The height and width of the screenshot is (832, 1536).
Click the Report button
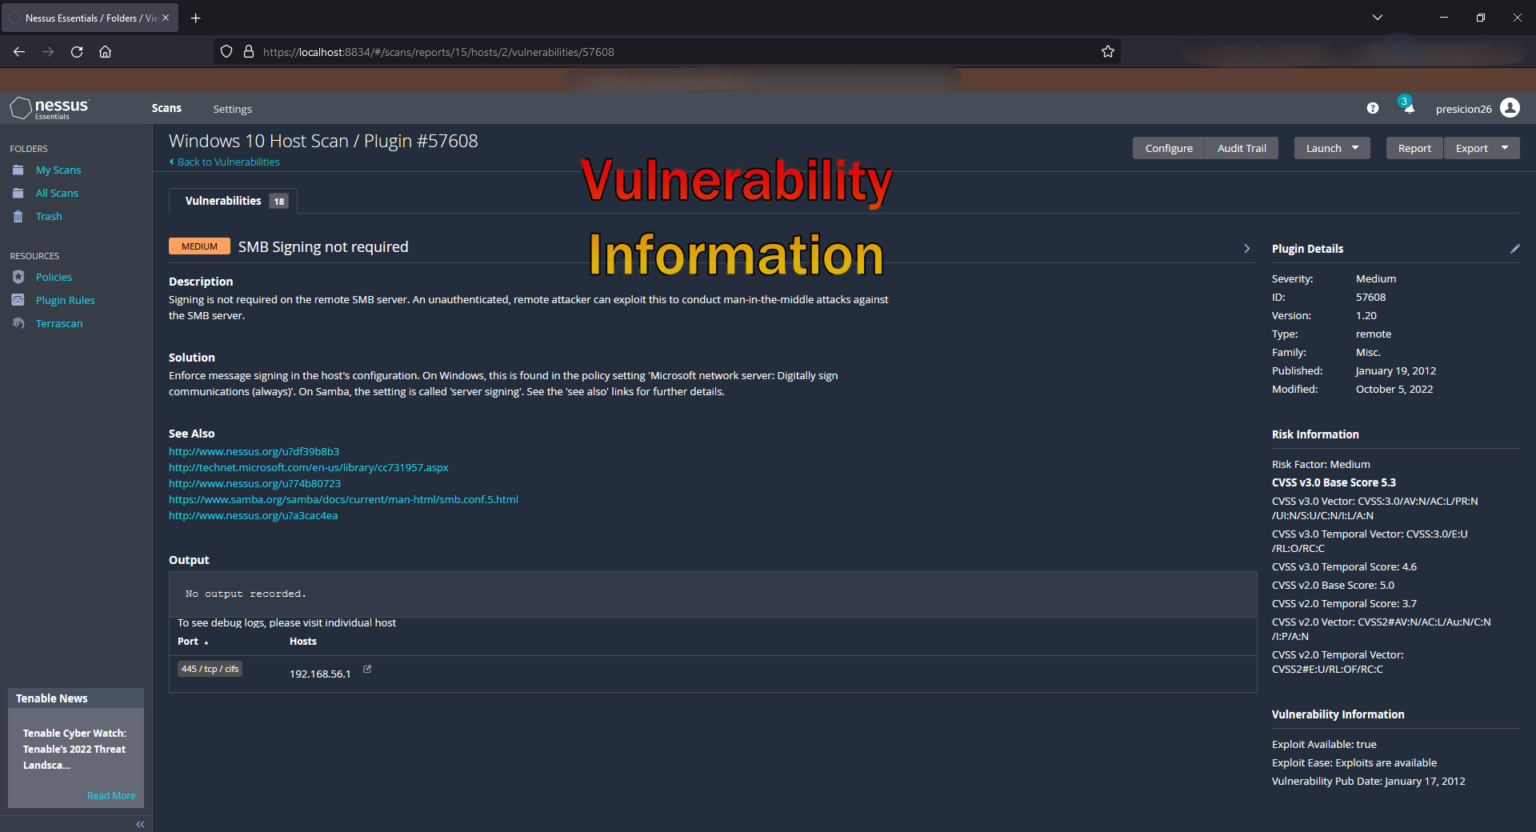pyautogui.click(x=1414, y=148)
